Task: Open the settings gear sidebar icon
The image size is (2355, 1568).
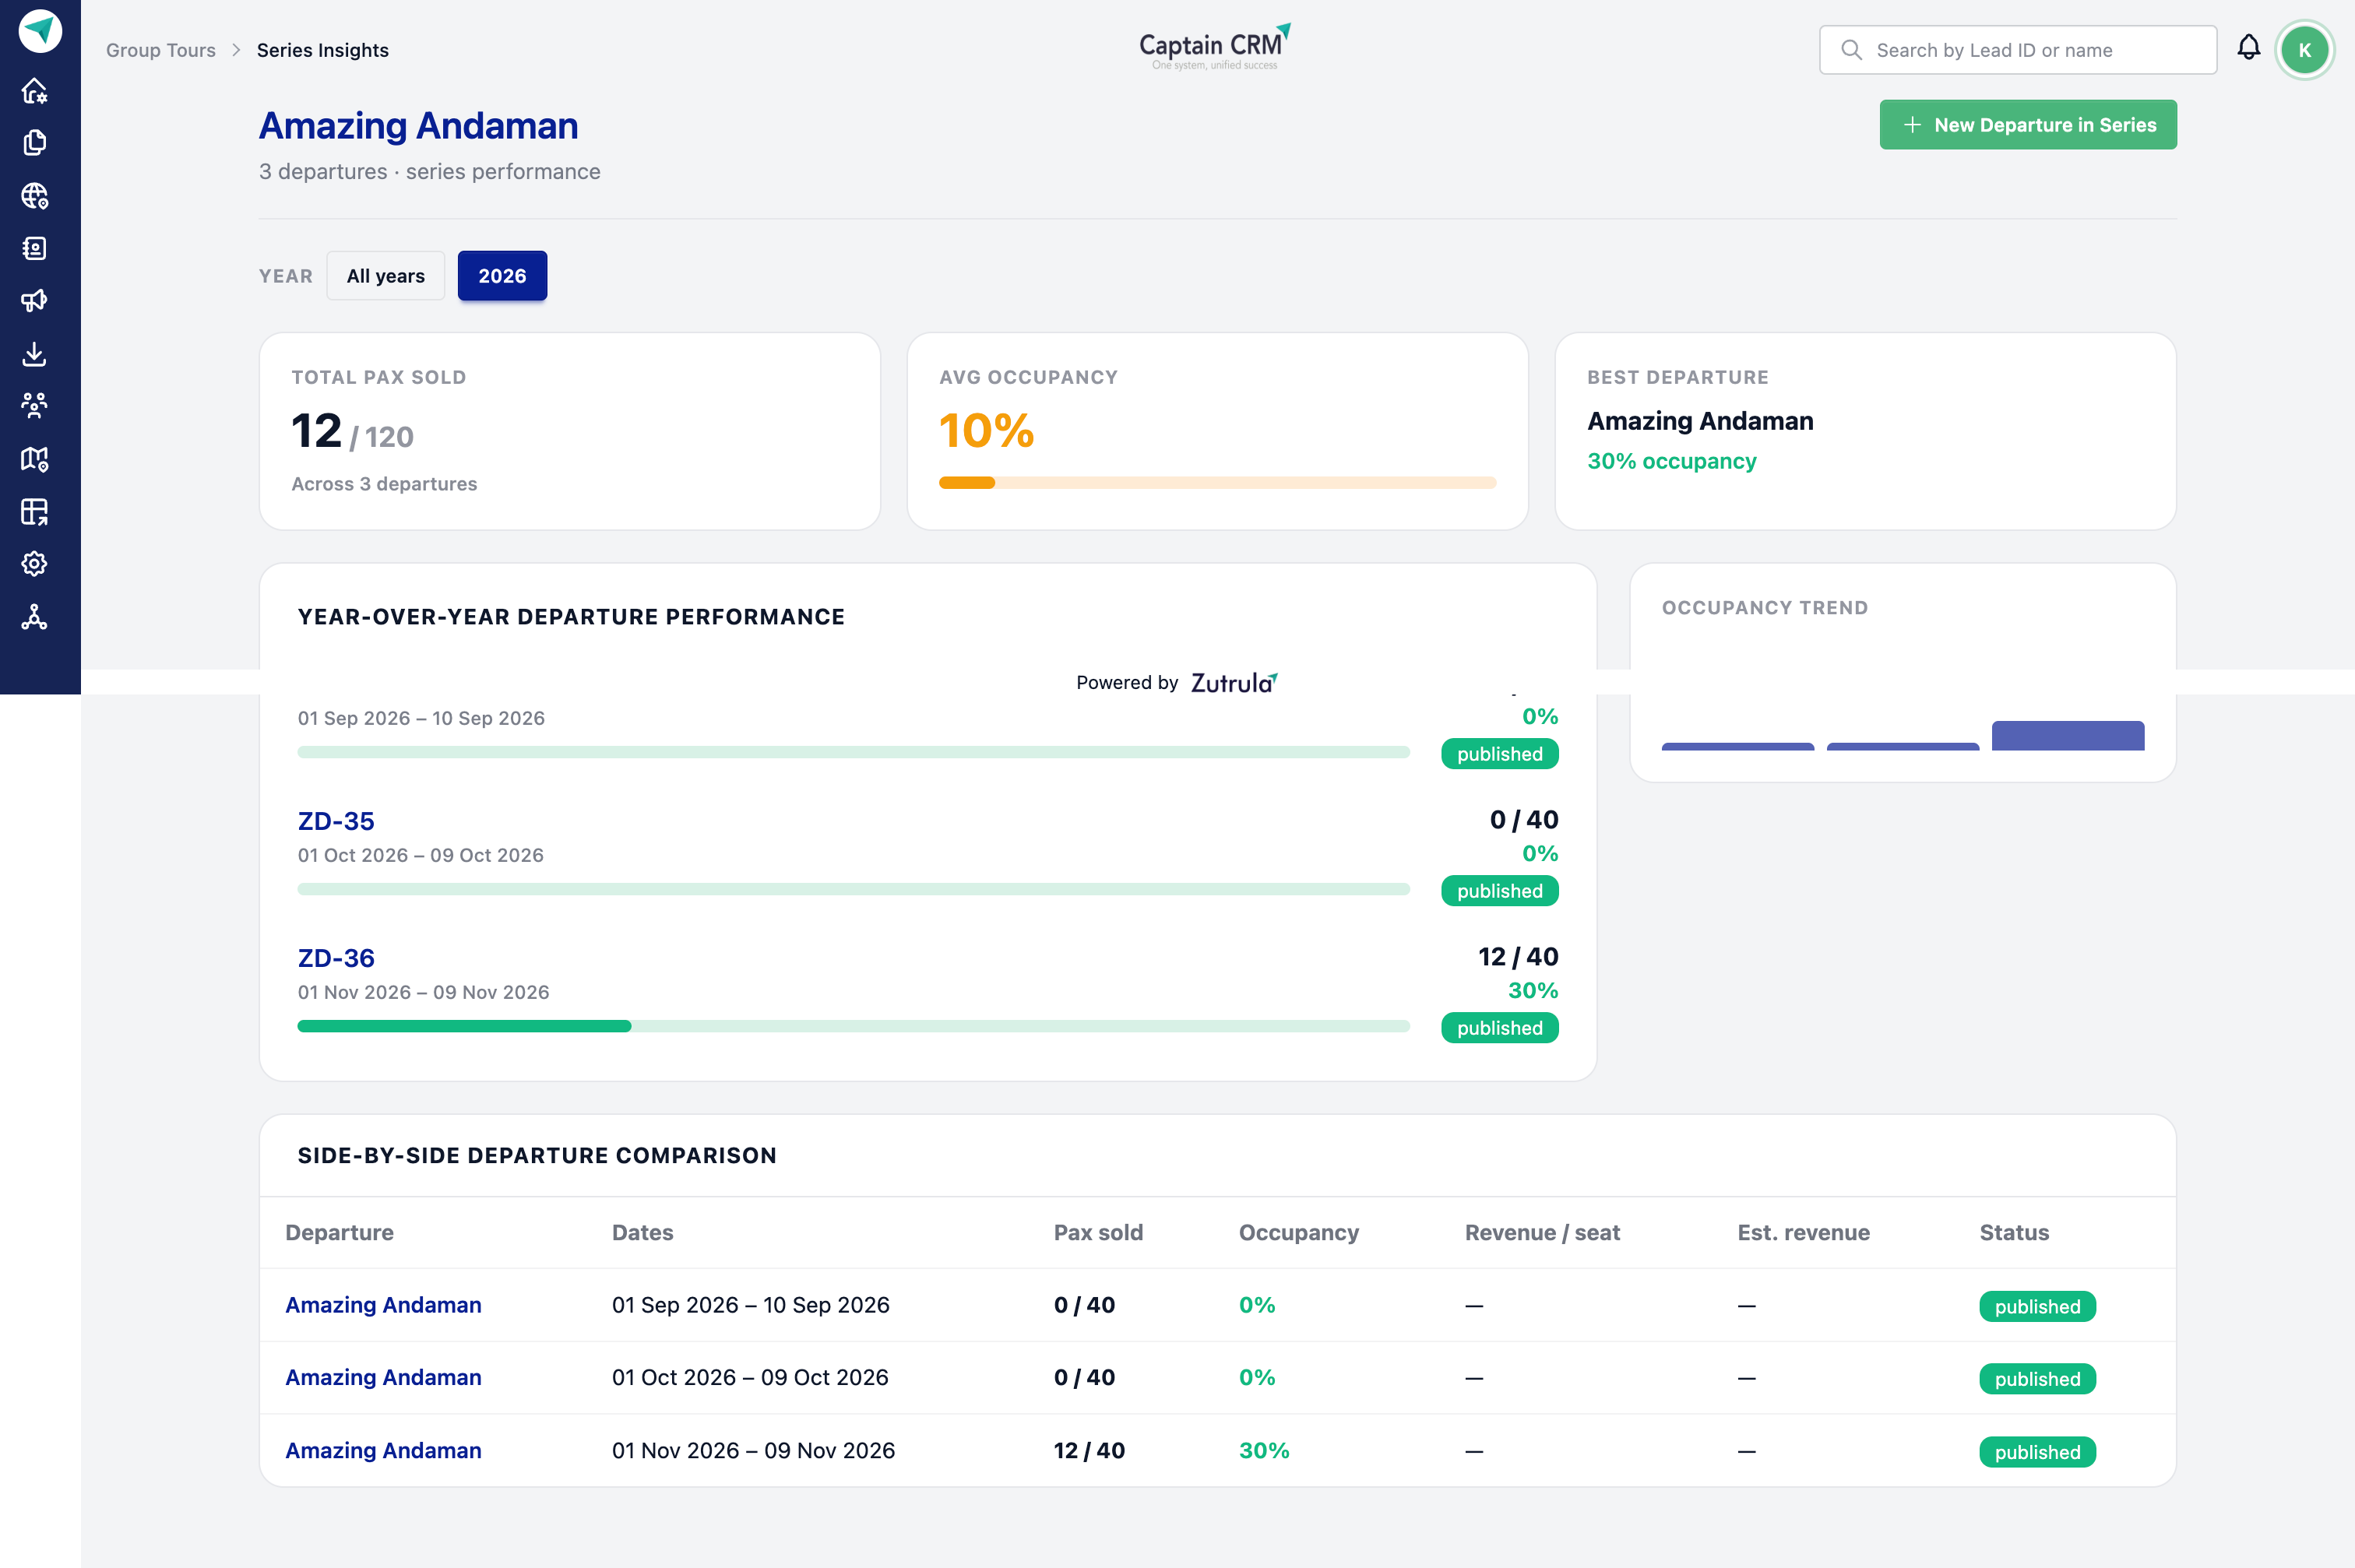Action: click(35, 564)
